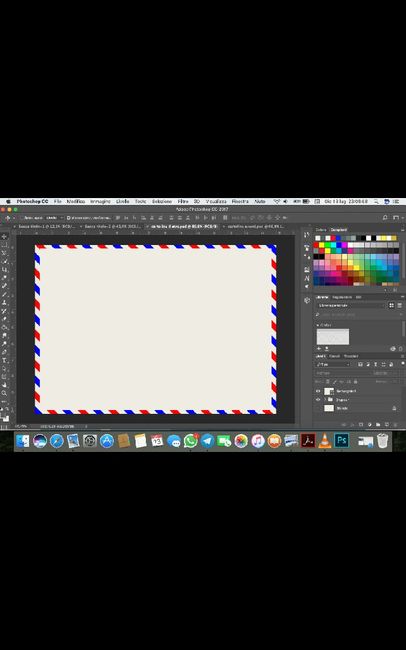Select the Zoom tool
406x650 pixels.
coord(4,393)
